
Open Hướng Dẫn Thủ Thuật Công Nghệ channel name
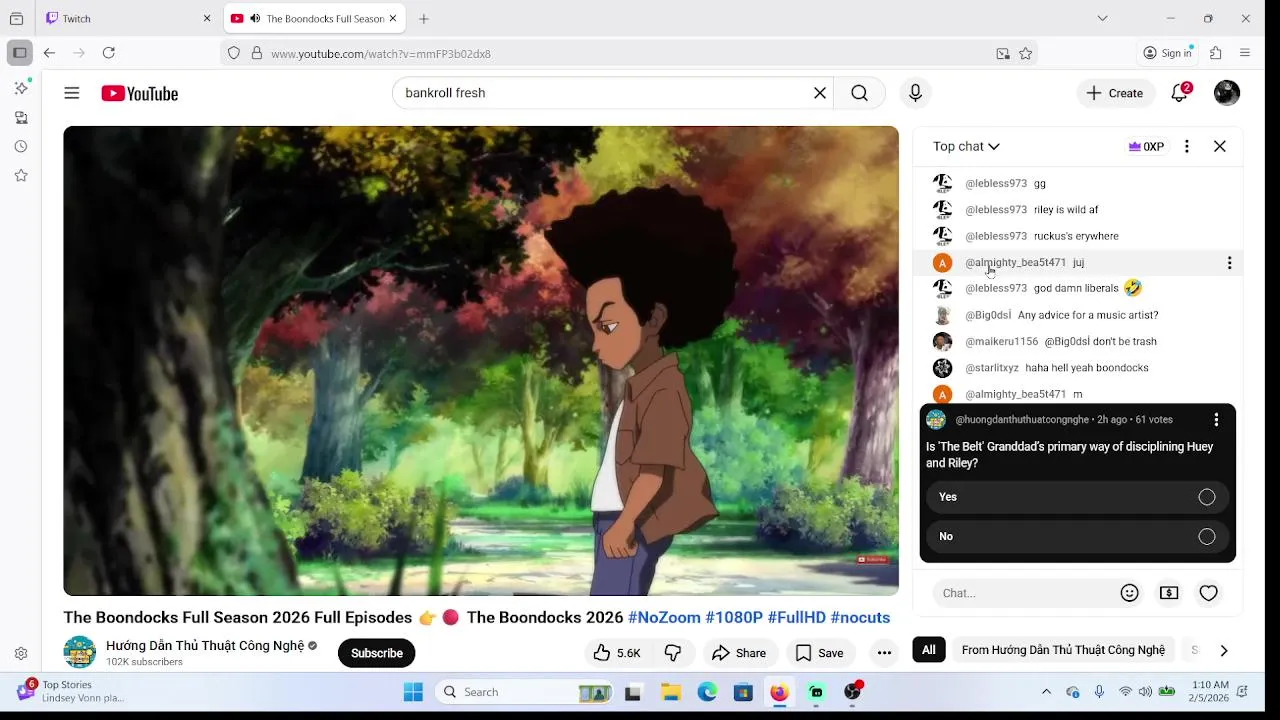click(205, 646)
